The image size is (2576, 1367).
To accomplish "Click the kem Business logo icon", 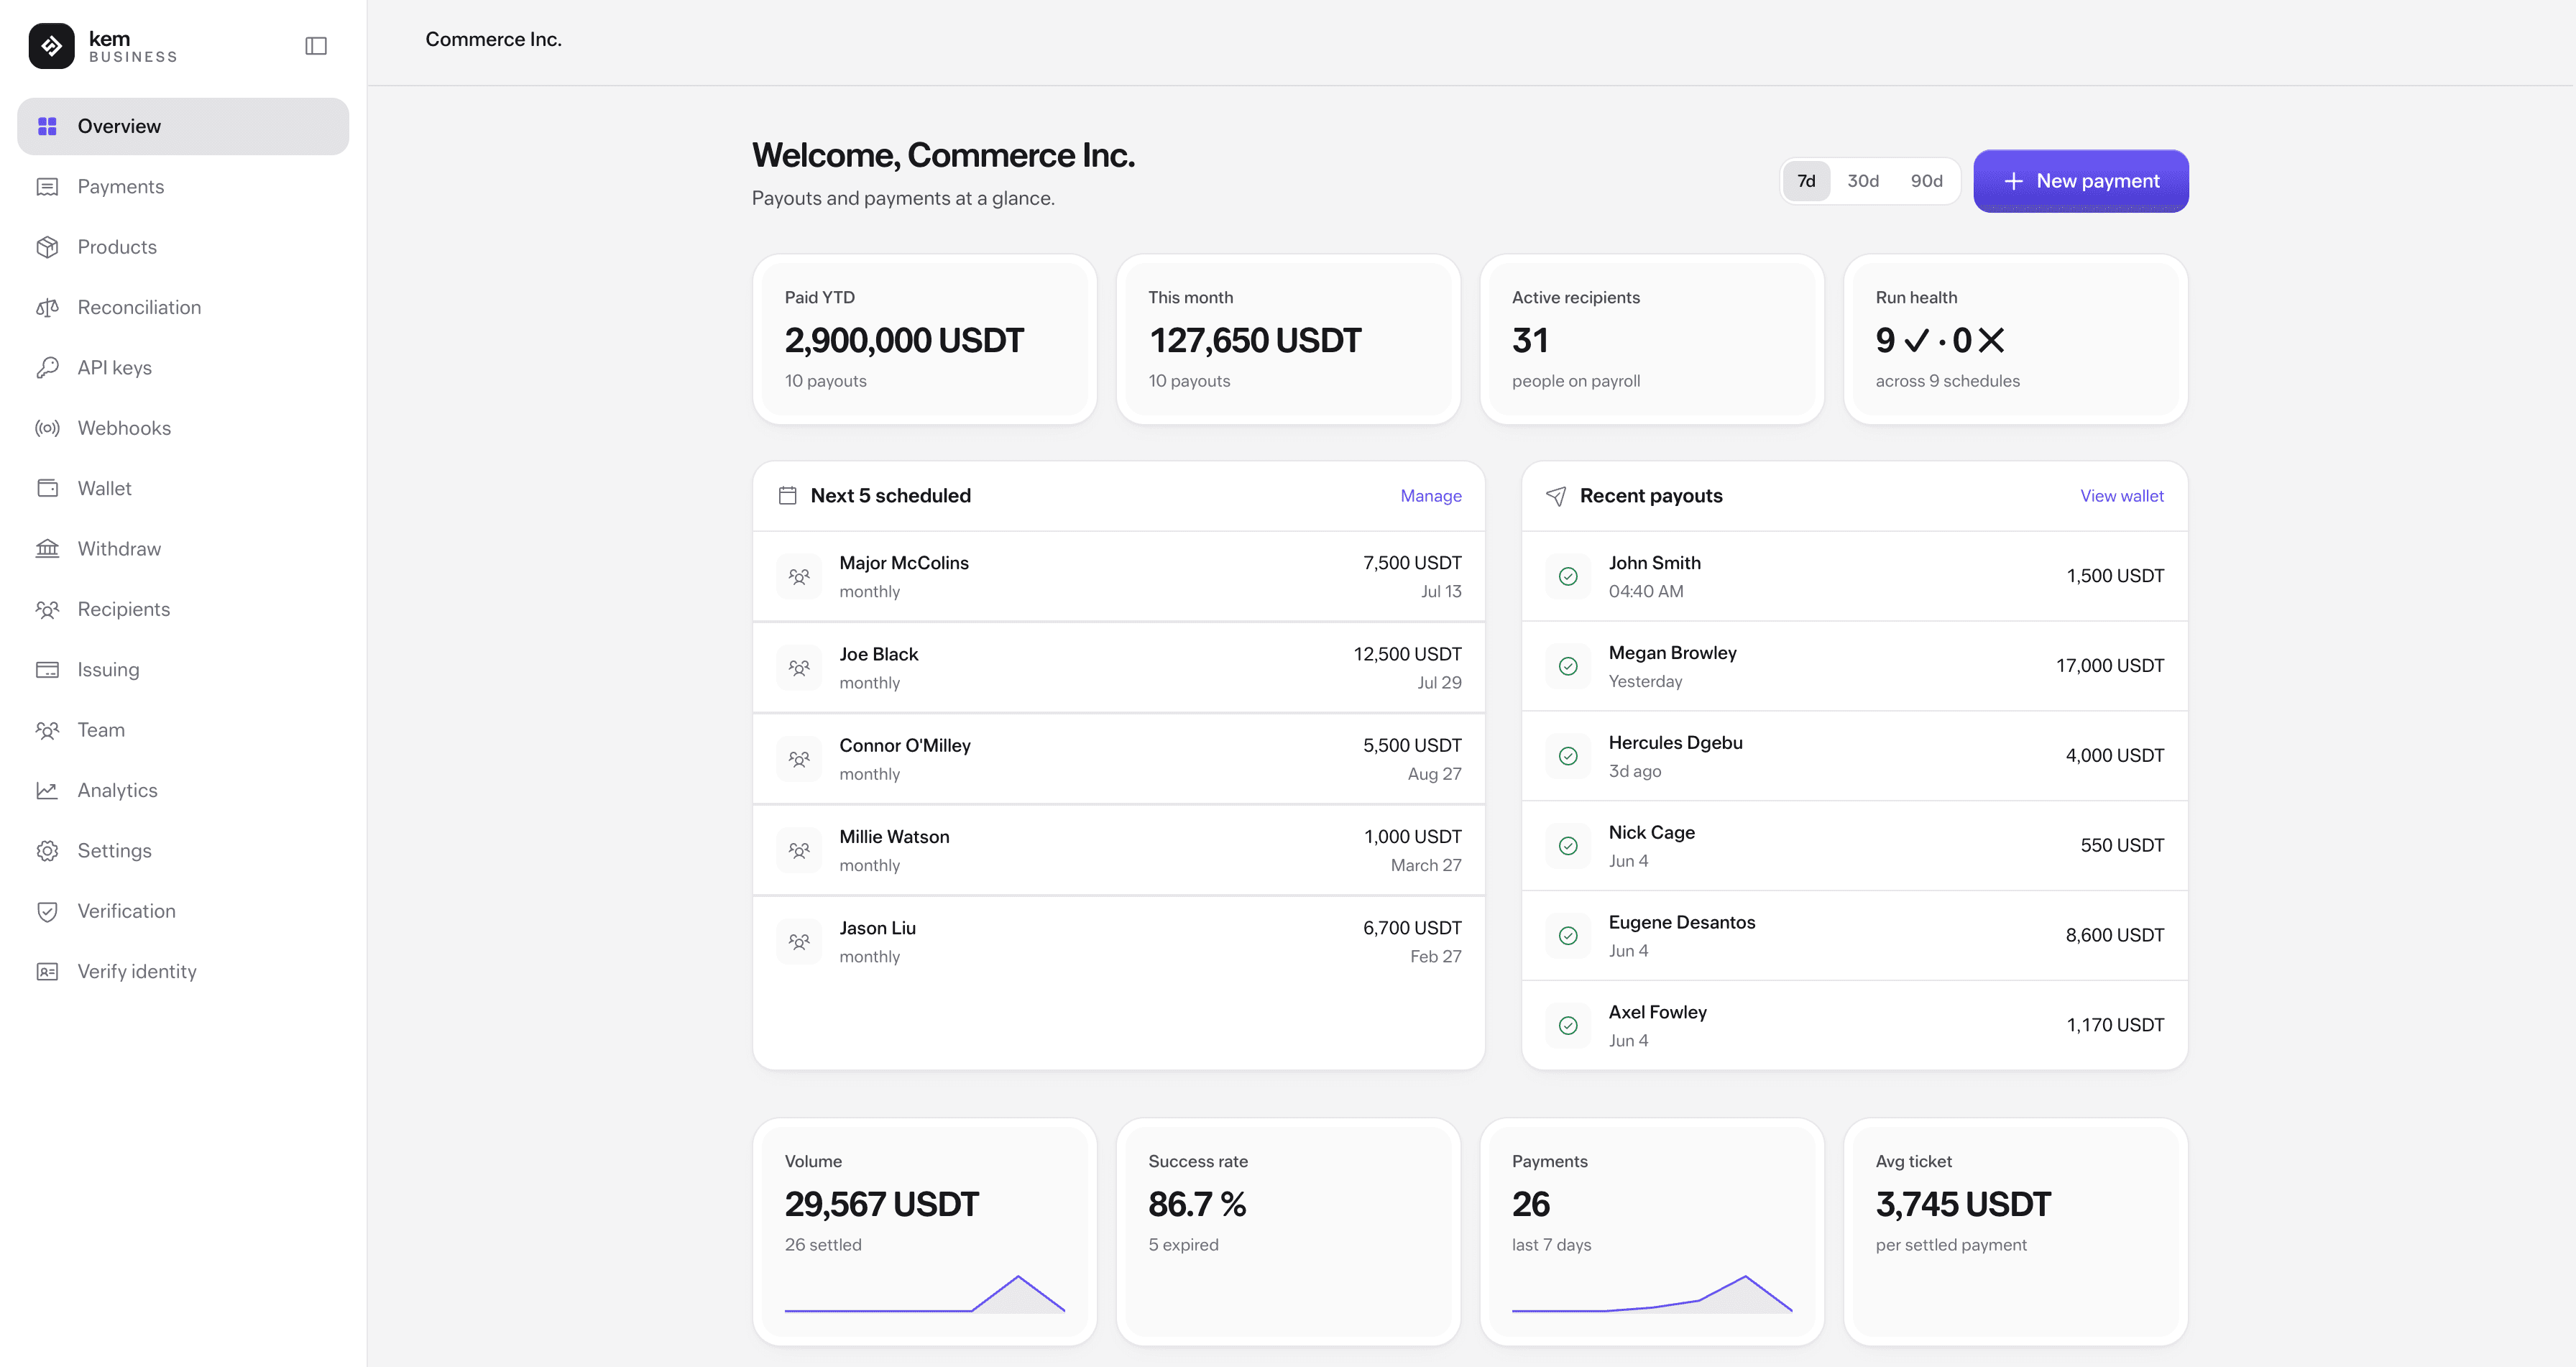I will click(x=51, y=46).
